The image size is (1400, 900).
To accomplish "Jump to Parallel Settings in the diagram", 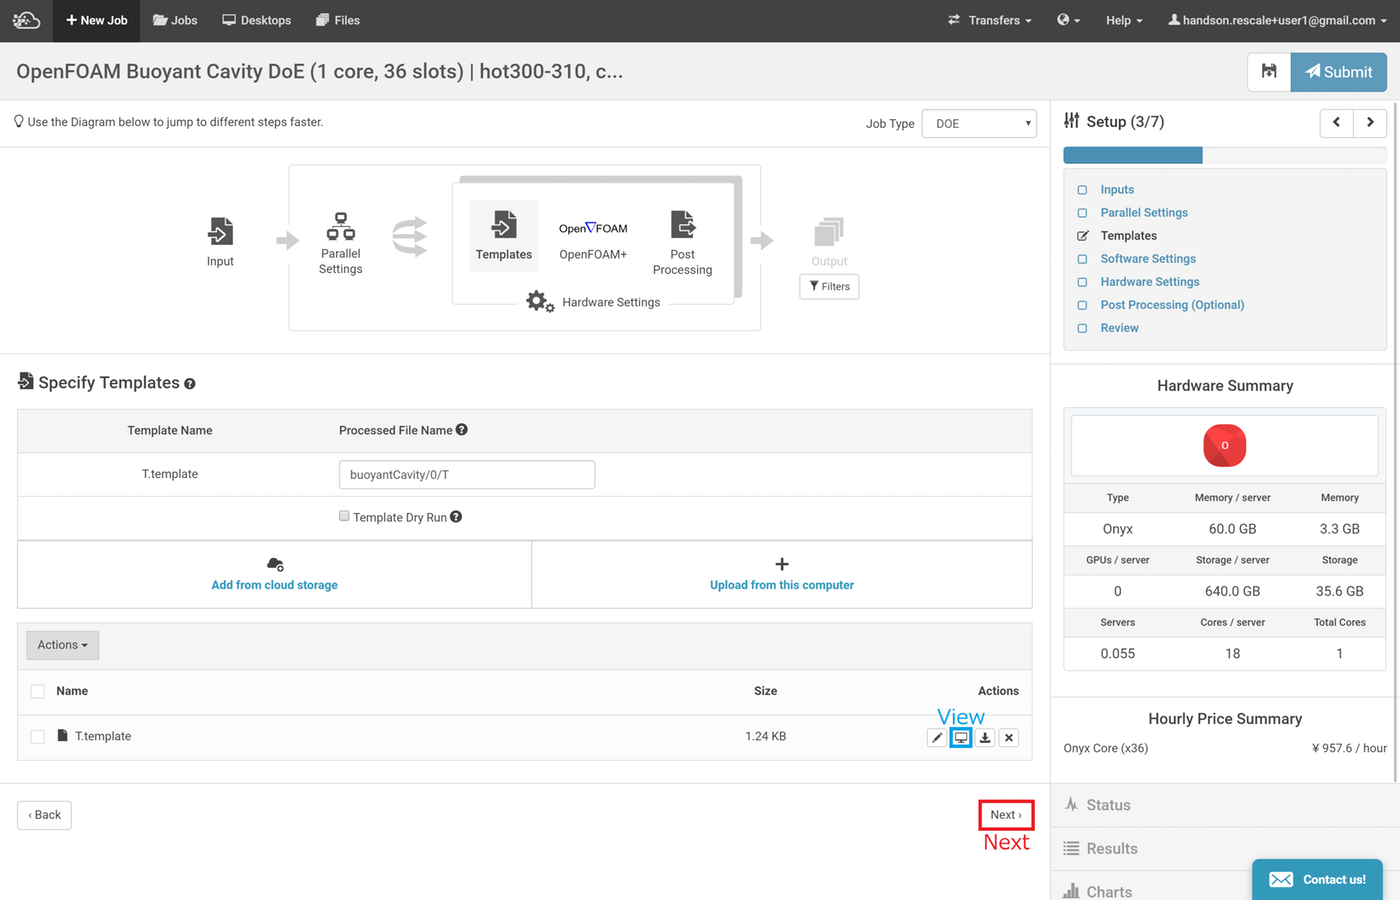I will (341, 243).
